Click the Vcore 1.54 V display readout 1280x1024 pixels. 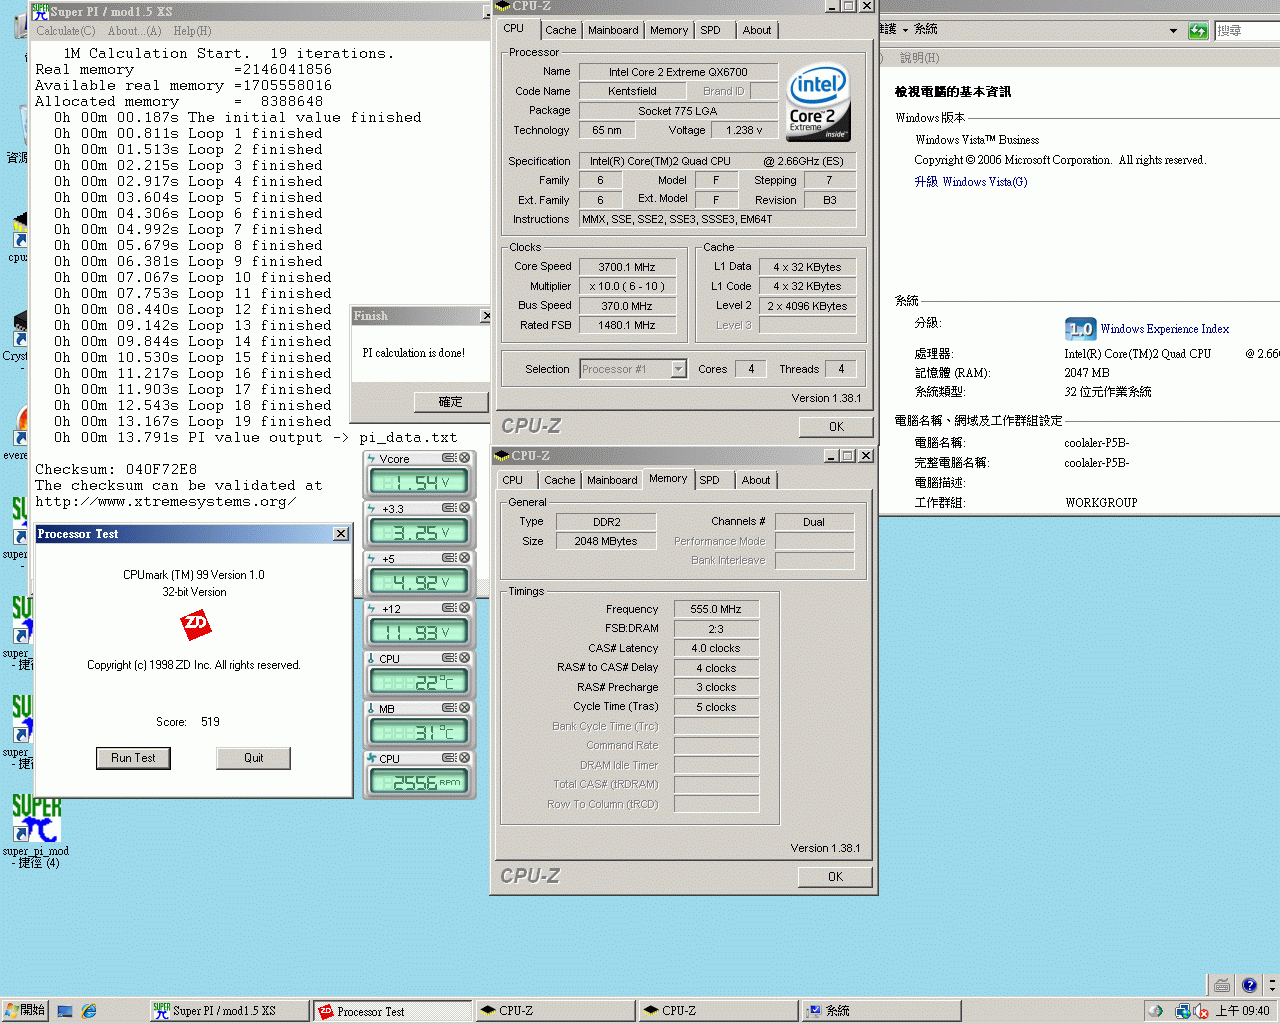(x=419, y=483)
